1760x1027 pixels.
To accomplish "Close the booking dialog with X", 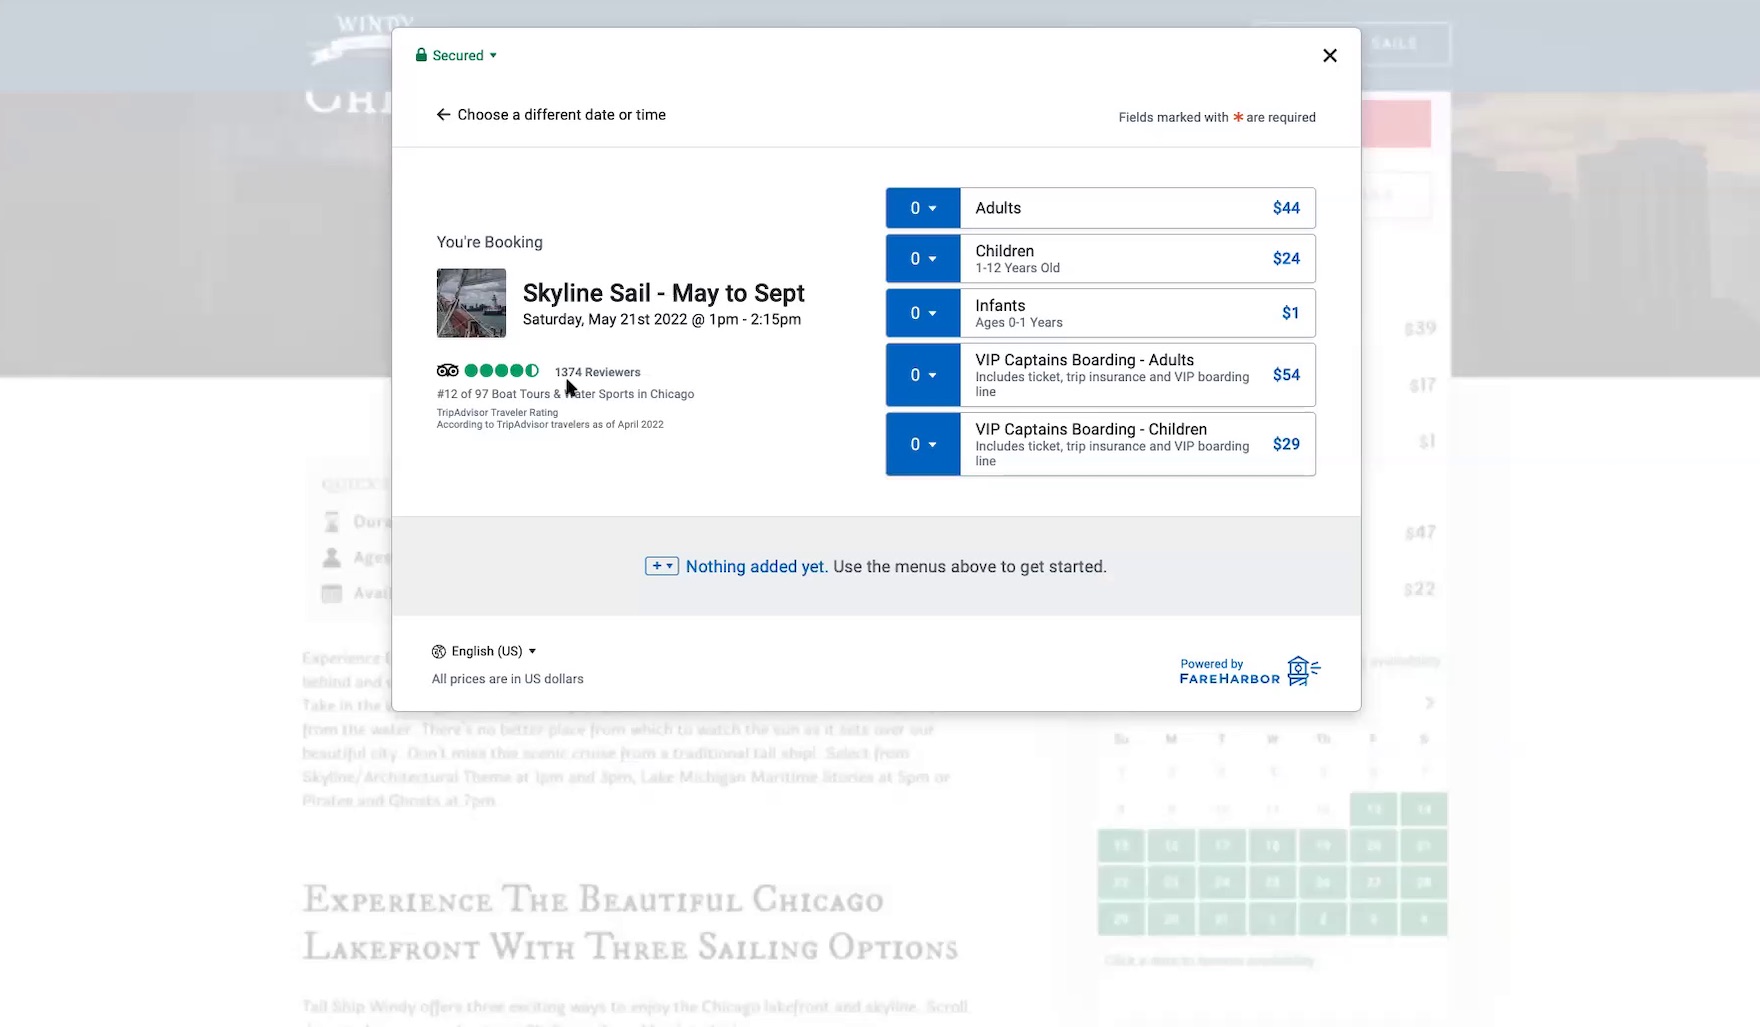I will click(x=1329, y=56).
